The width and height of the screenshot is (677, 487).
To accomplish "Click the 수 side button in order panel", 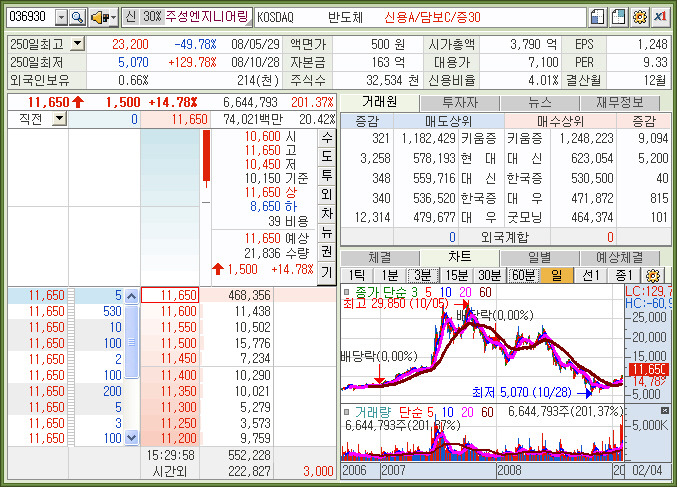I will coord(326,138).
